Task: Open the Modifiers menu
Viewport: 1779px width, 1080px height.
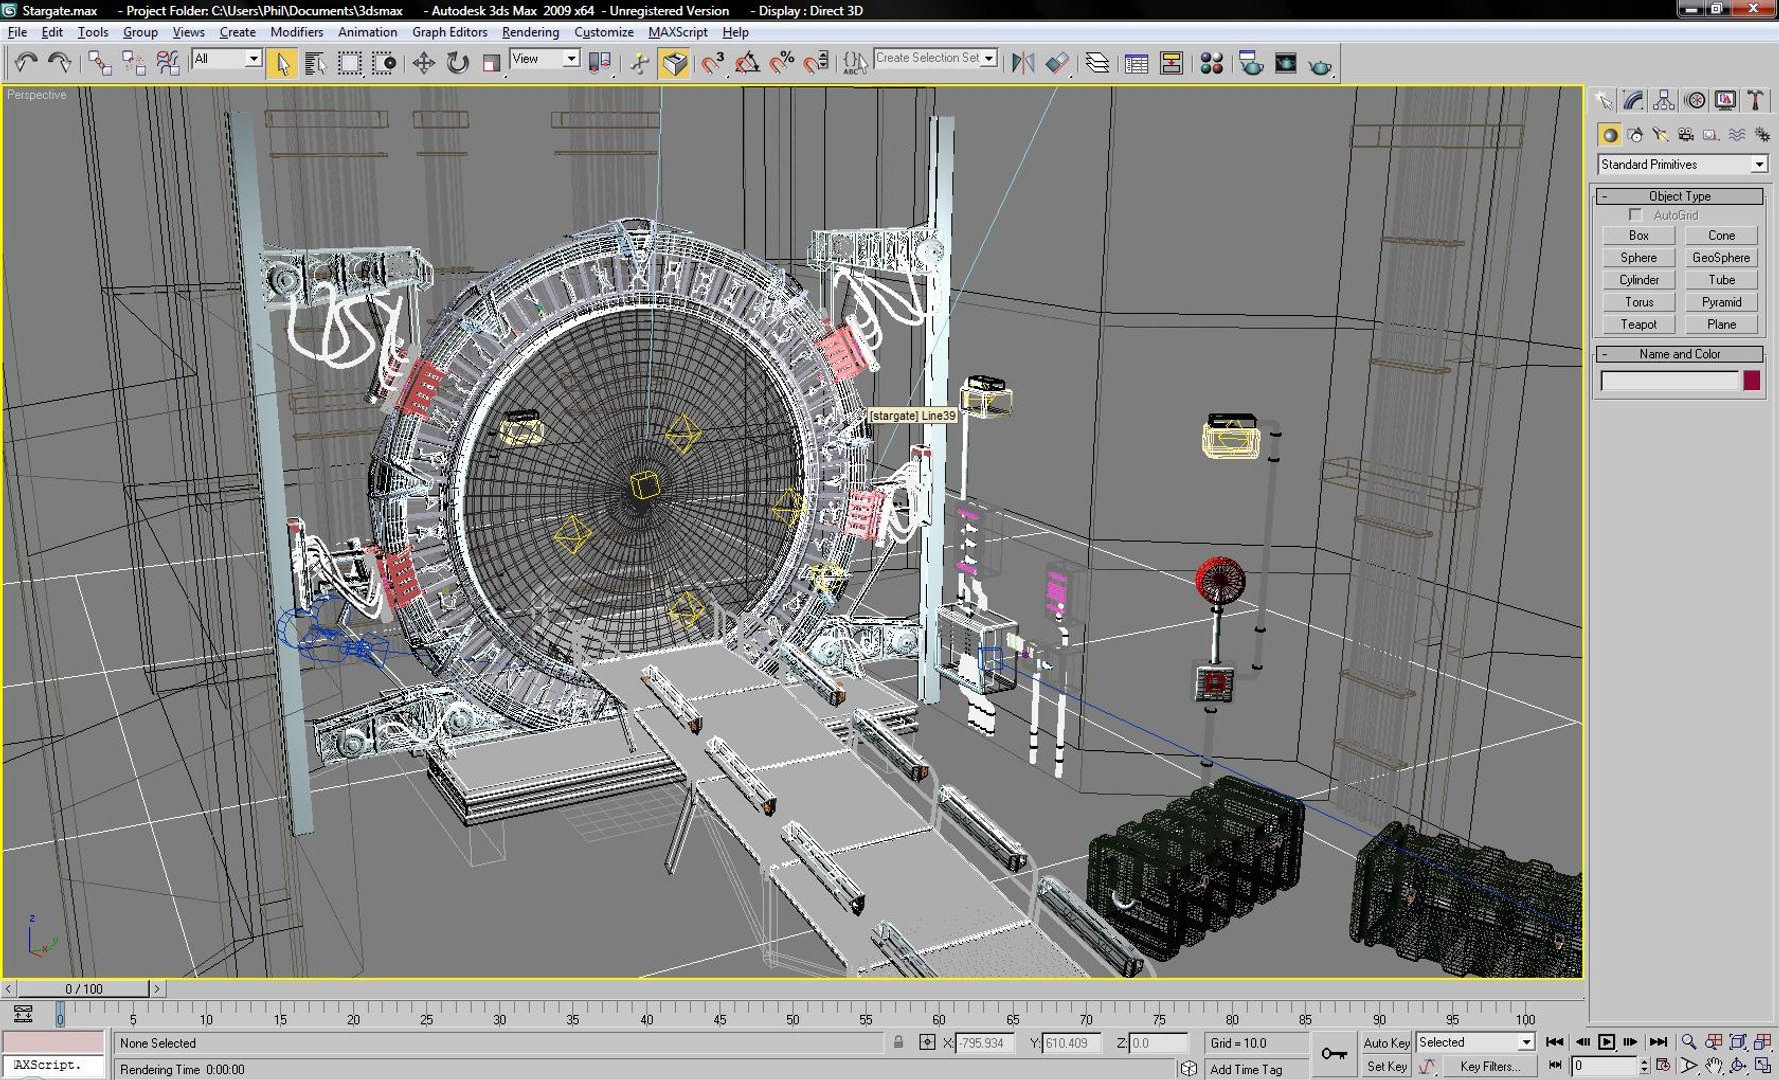Action: pyautogui.click(x=296, y=32)
